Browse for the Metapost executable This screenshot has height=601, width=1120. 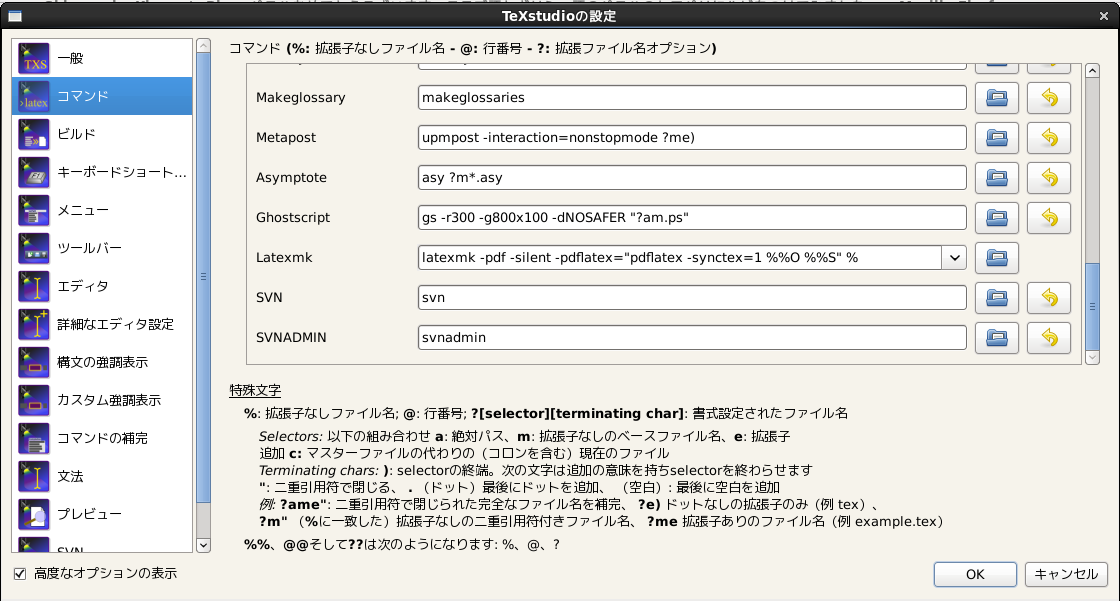[996, 138]
